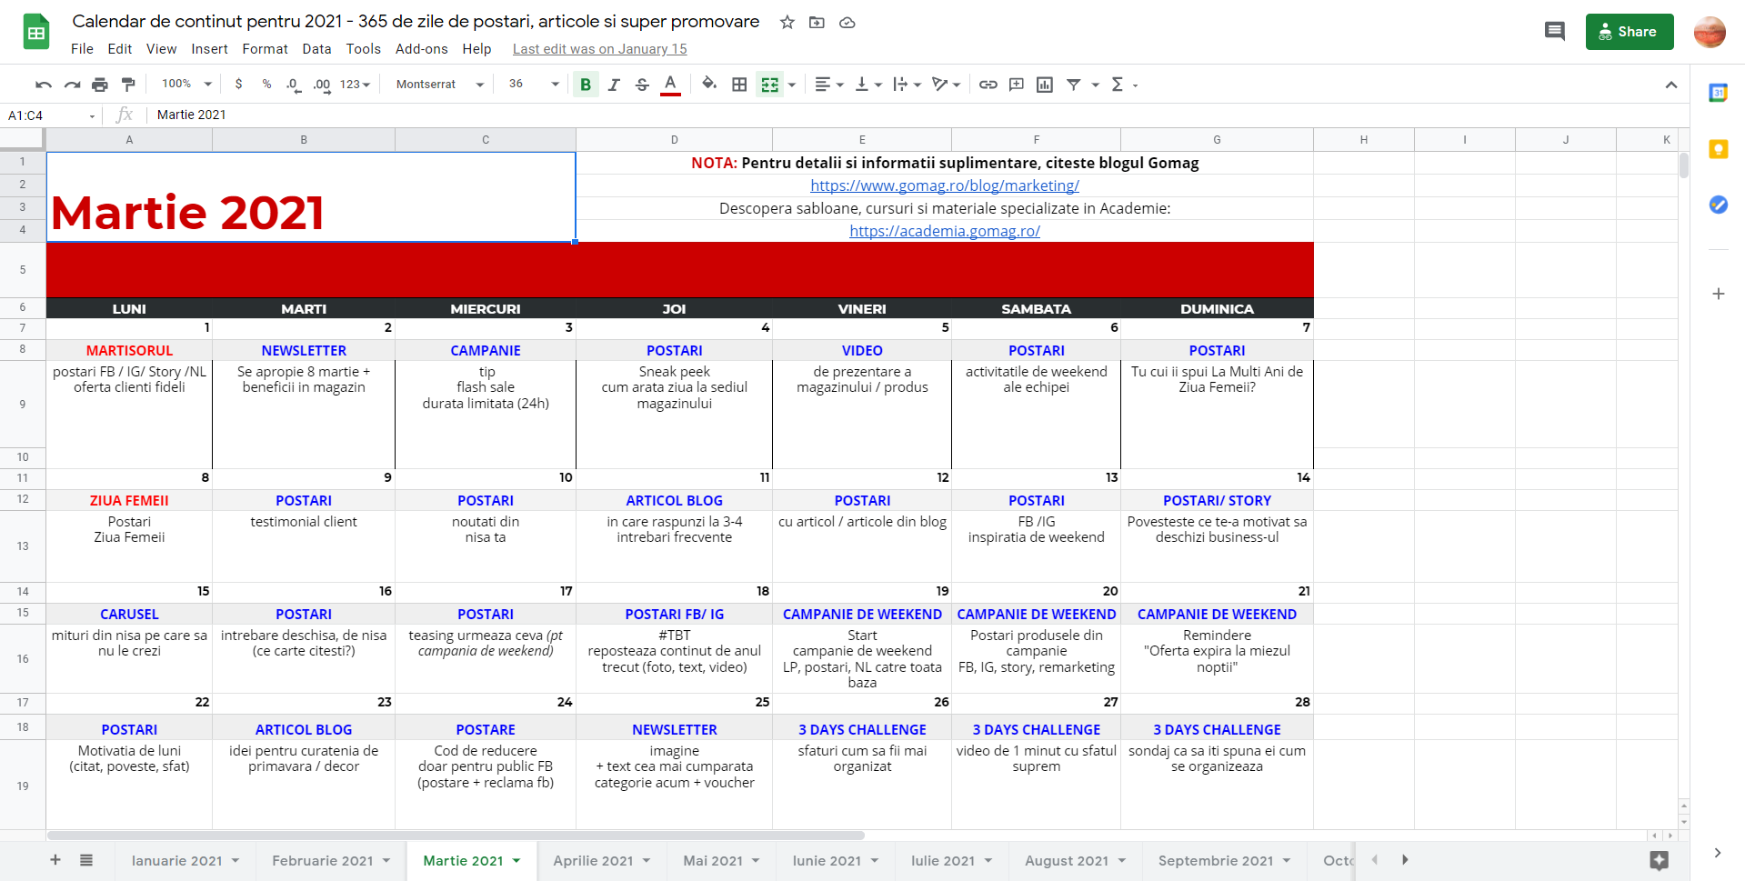Open the Format menu

pos(265,49)
